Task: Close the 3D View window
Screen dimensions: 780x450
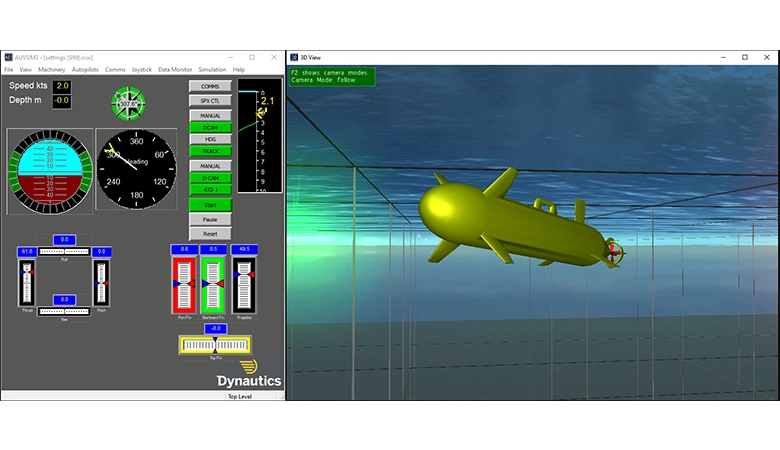Action: [767, 58]
